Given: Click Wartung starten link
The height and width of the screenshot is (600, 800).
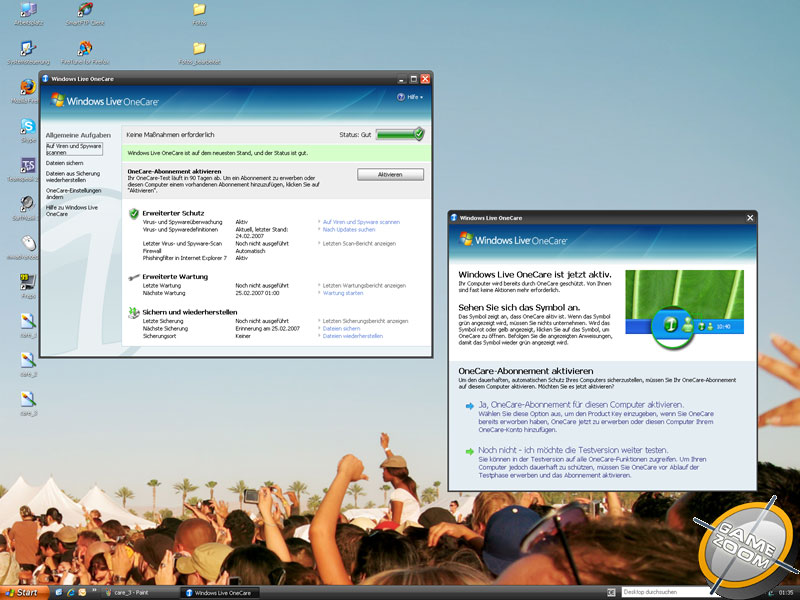Looking at the screenshot, I should [343, 293].
